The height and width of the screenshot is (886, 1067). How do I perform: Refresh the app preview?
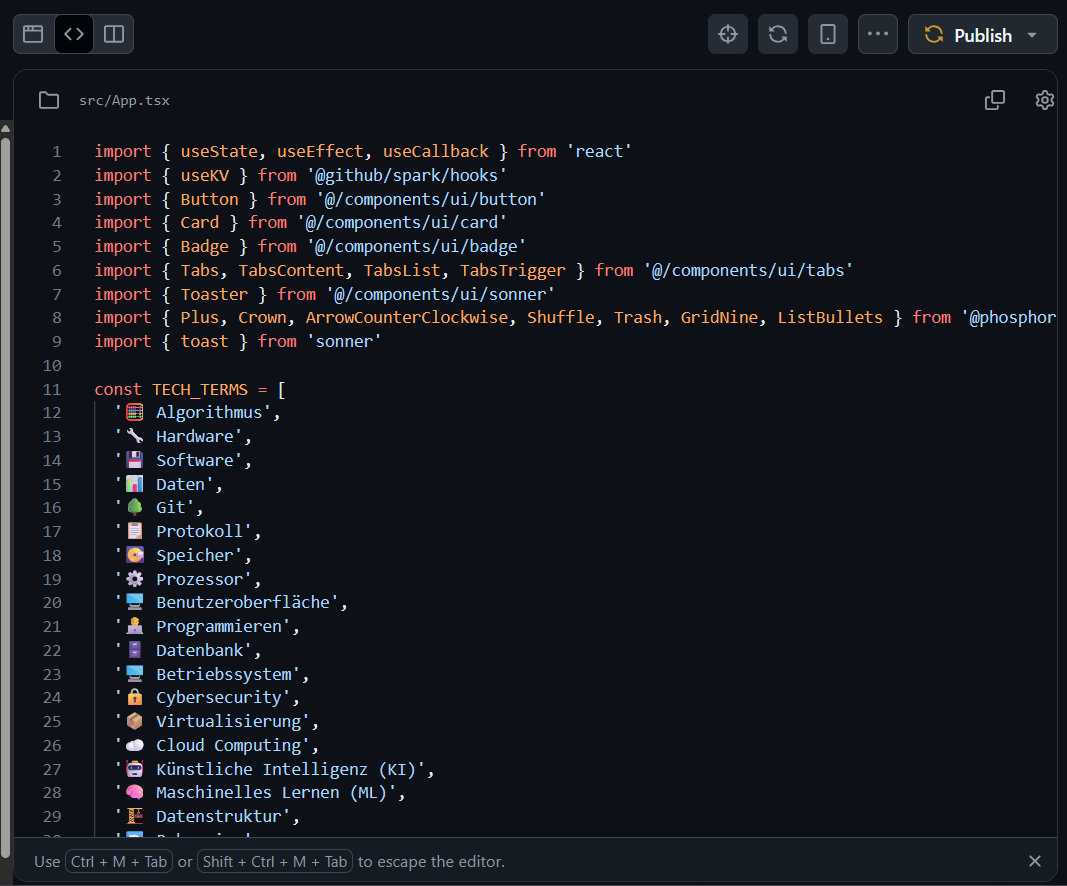pos(777,33)
